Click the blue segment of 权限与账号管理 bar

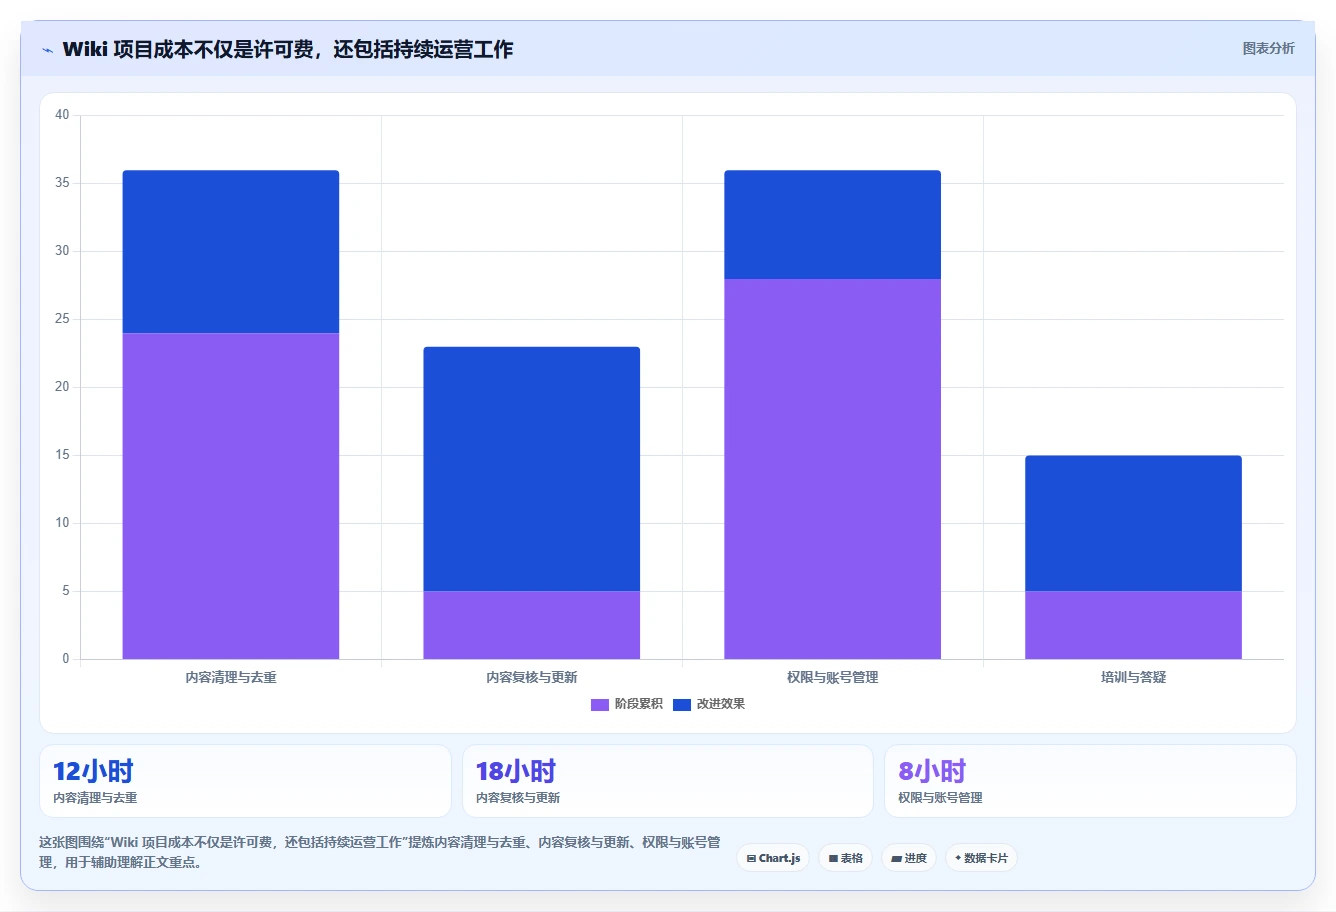tap(833, 225)
